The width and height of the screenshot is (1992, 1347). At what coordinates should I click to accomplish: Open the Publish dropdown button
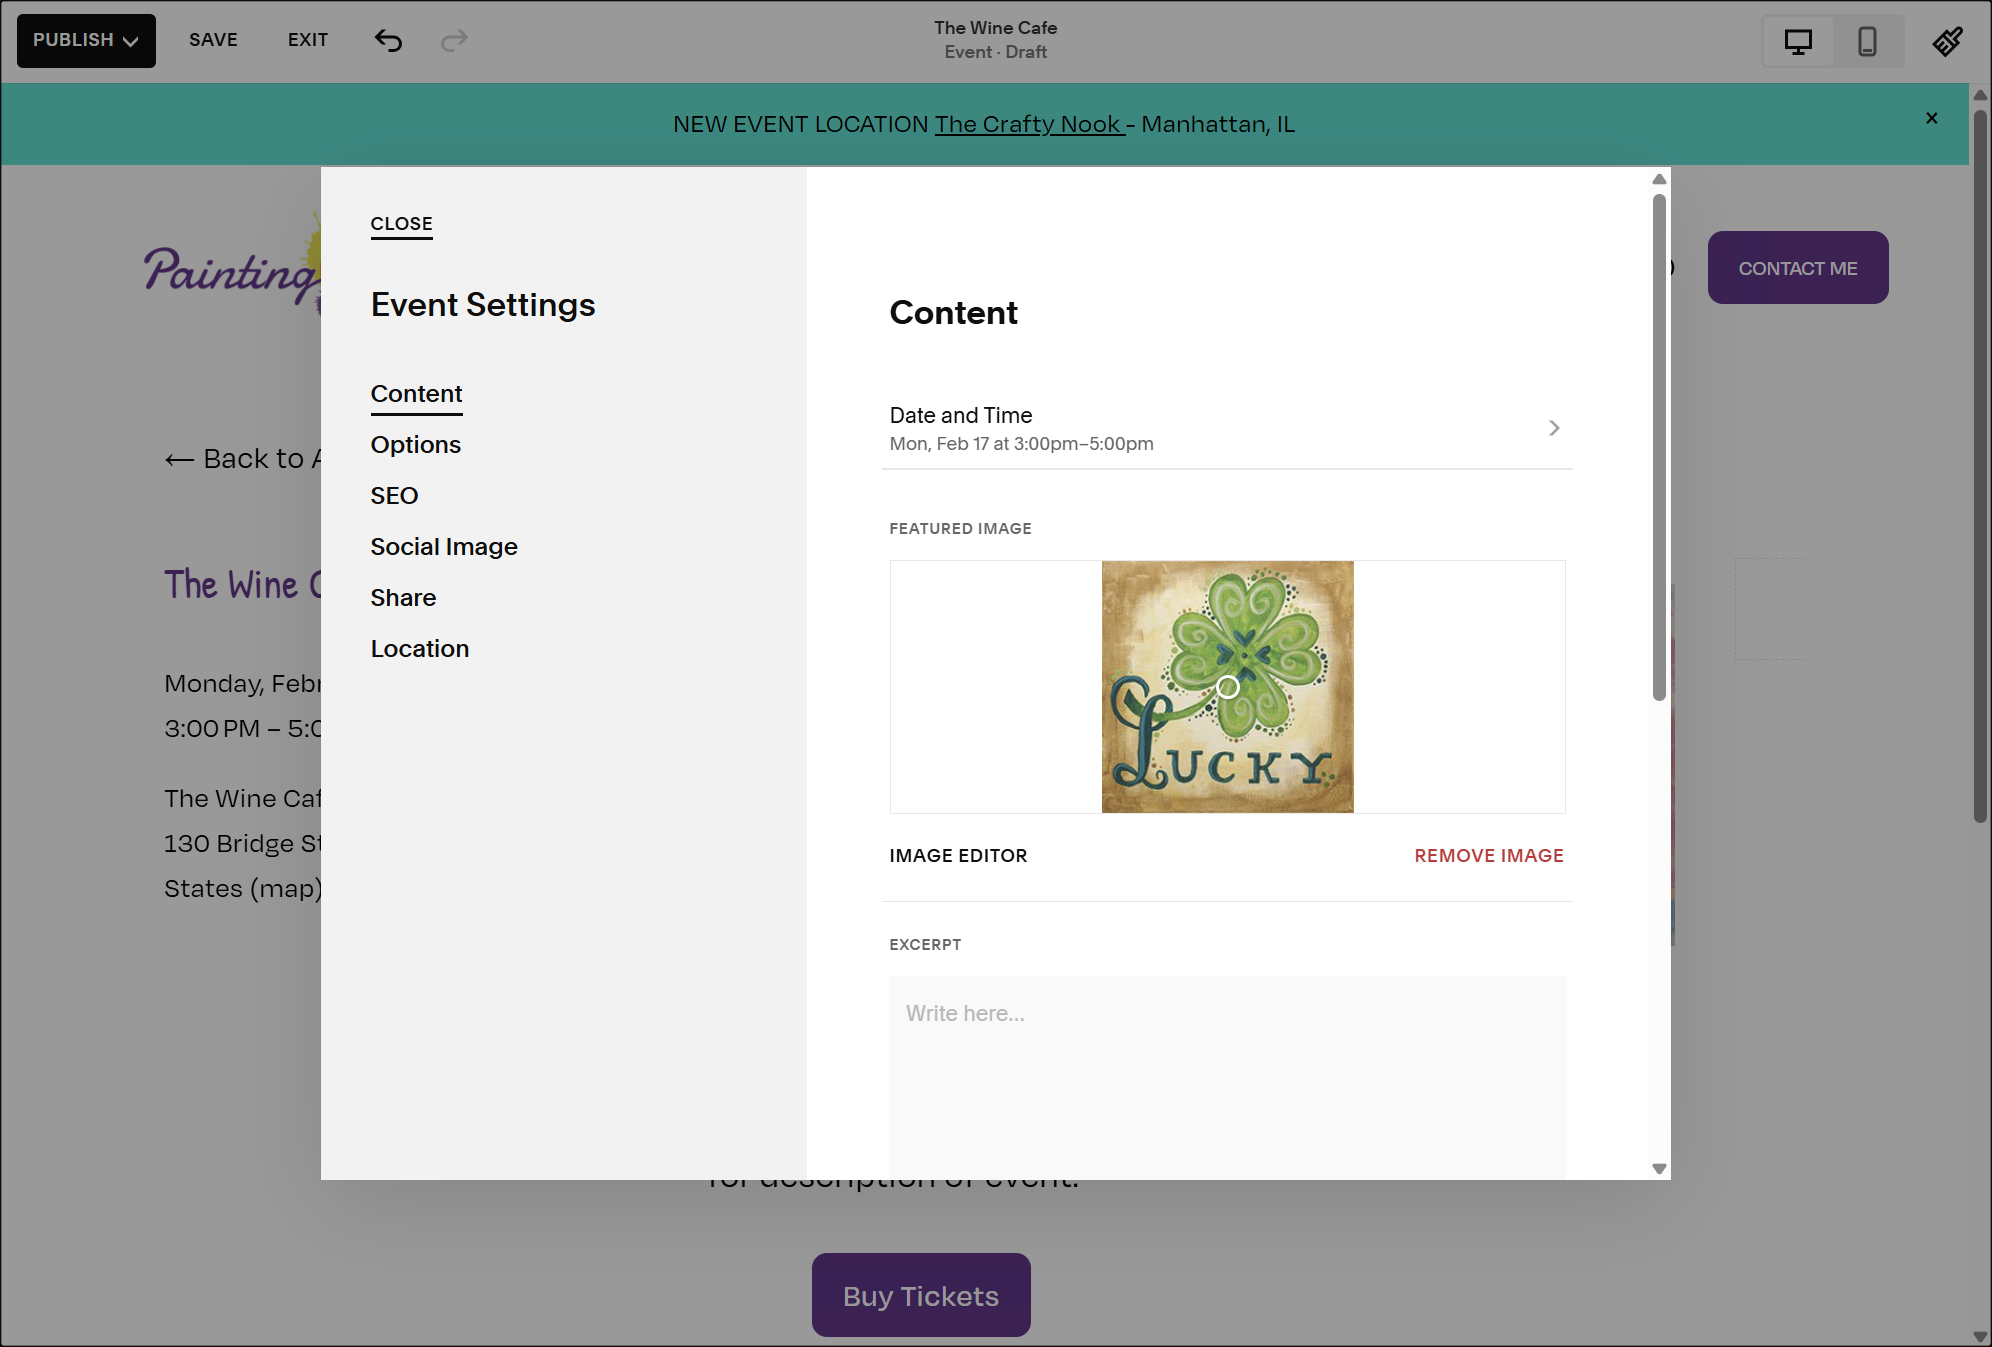click(86, 40)
